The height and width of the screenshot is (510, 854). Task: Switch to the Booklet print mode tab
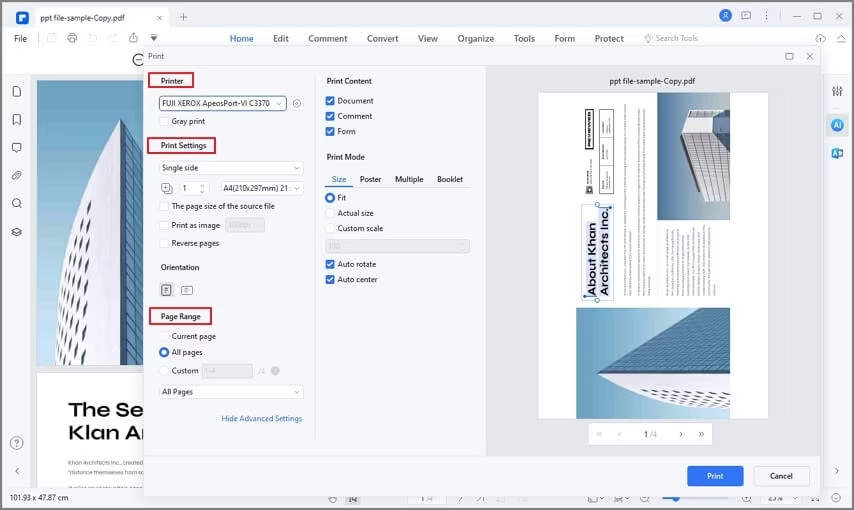449,179
